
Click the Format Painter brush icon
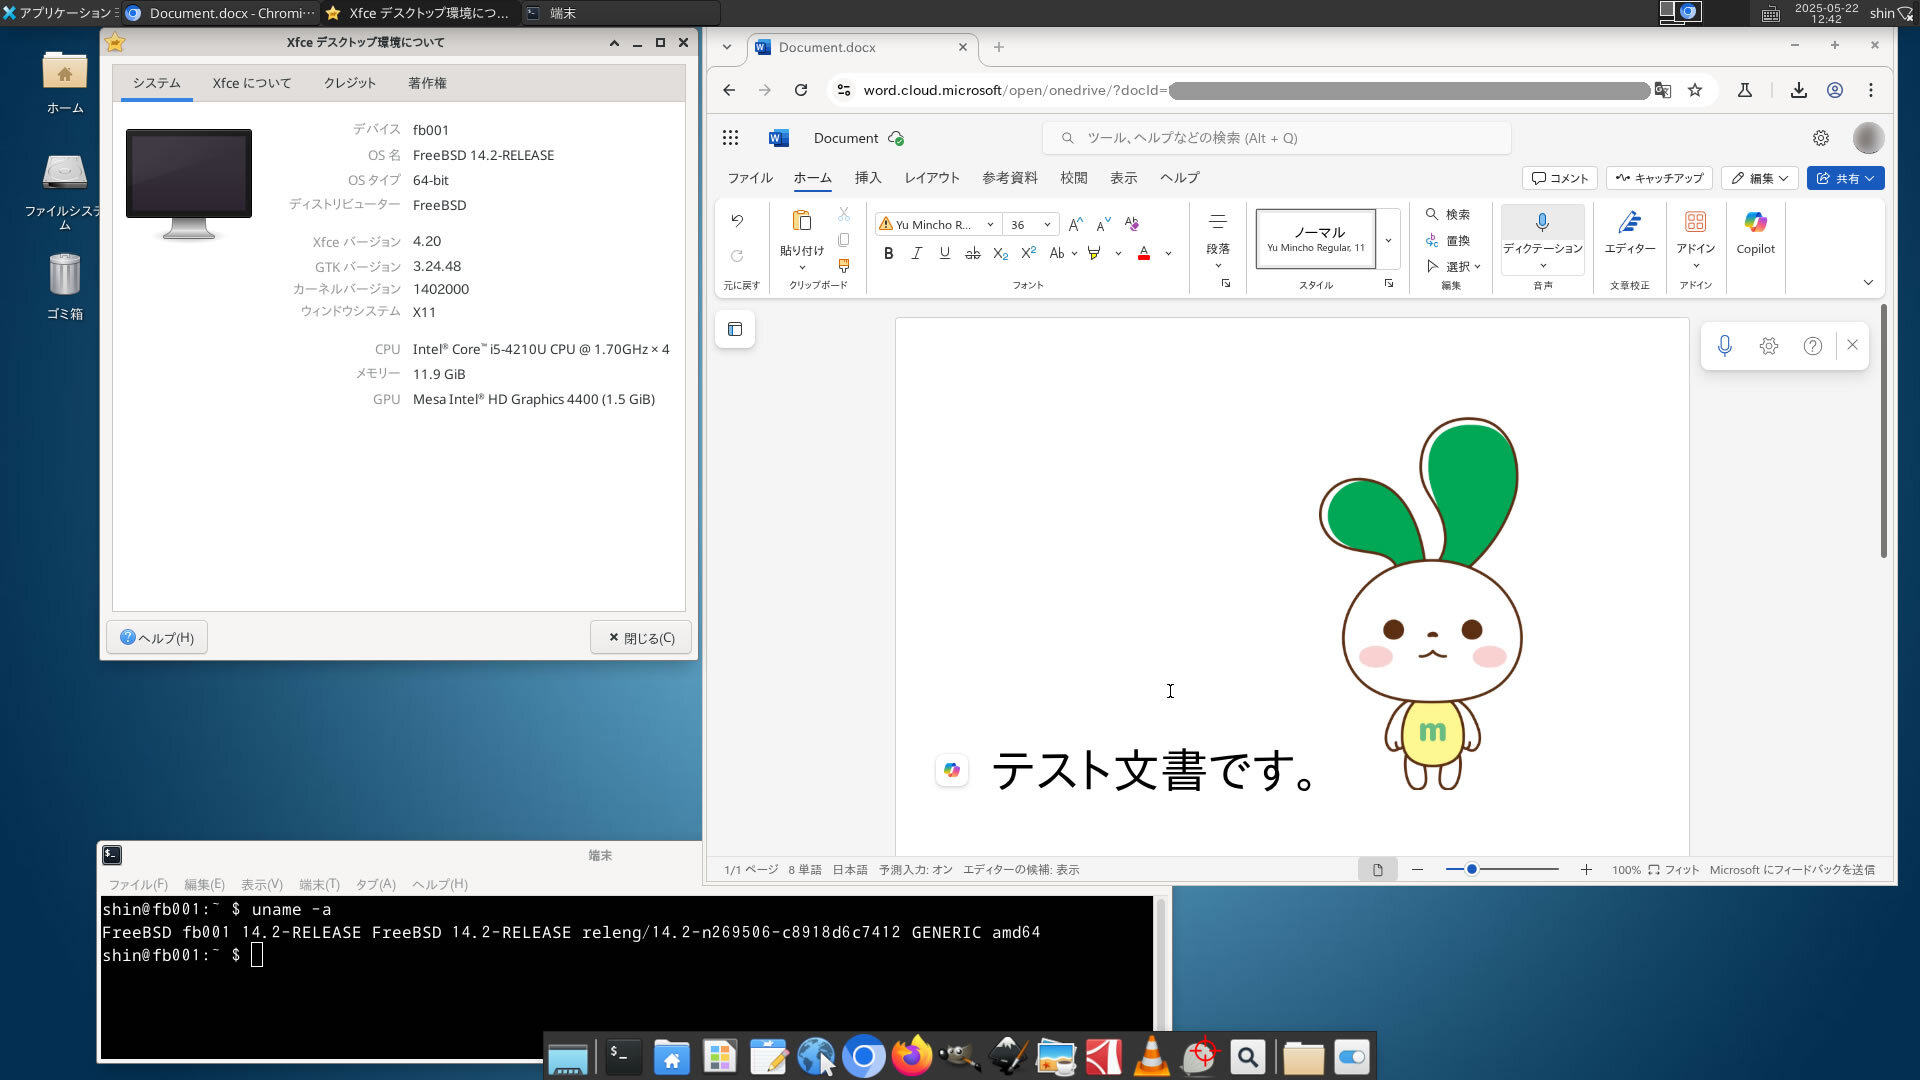(x=843, y=266)
